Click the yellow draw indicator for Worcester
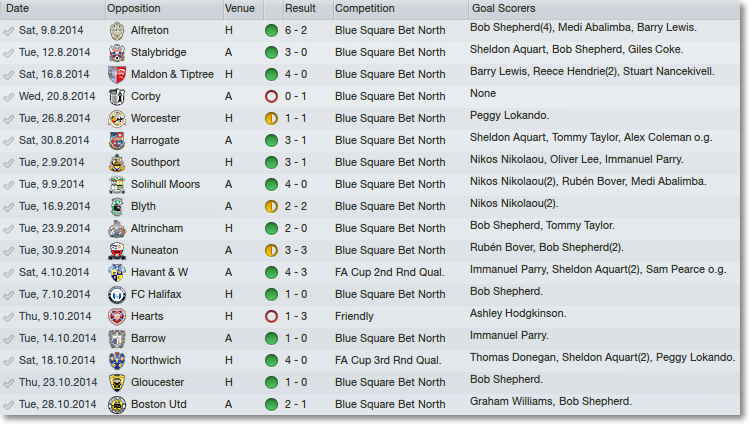This screenshot has height=424, width=749. 271,118
